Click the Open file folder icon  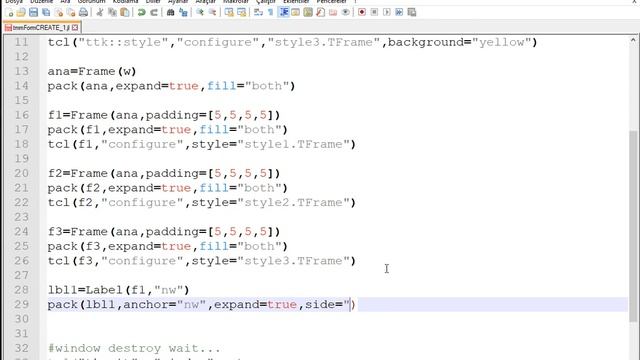21,12
